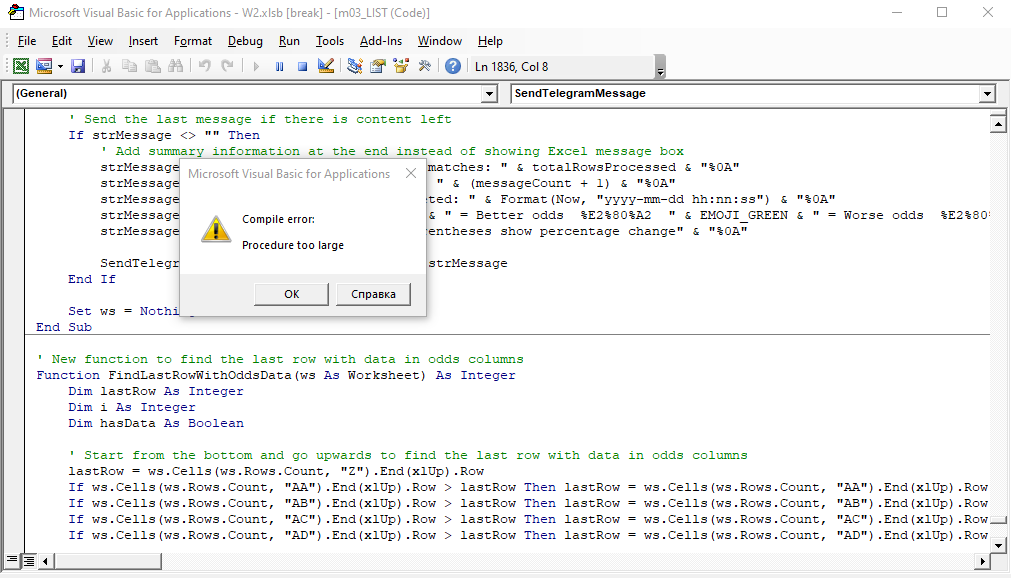Screen dimensions: 1011x578
Task: Open Object Browser icon
Action: 401,66
